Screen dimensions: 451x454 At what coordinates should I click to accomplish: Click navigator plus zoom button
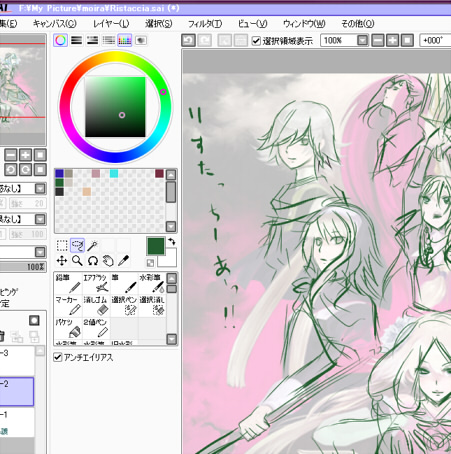(x=26, y=155)
